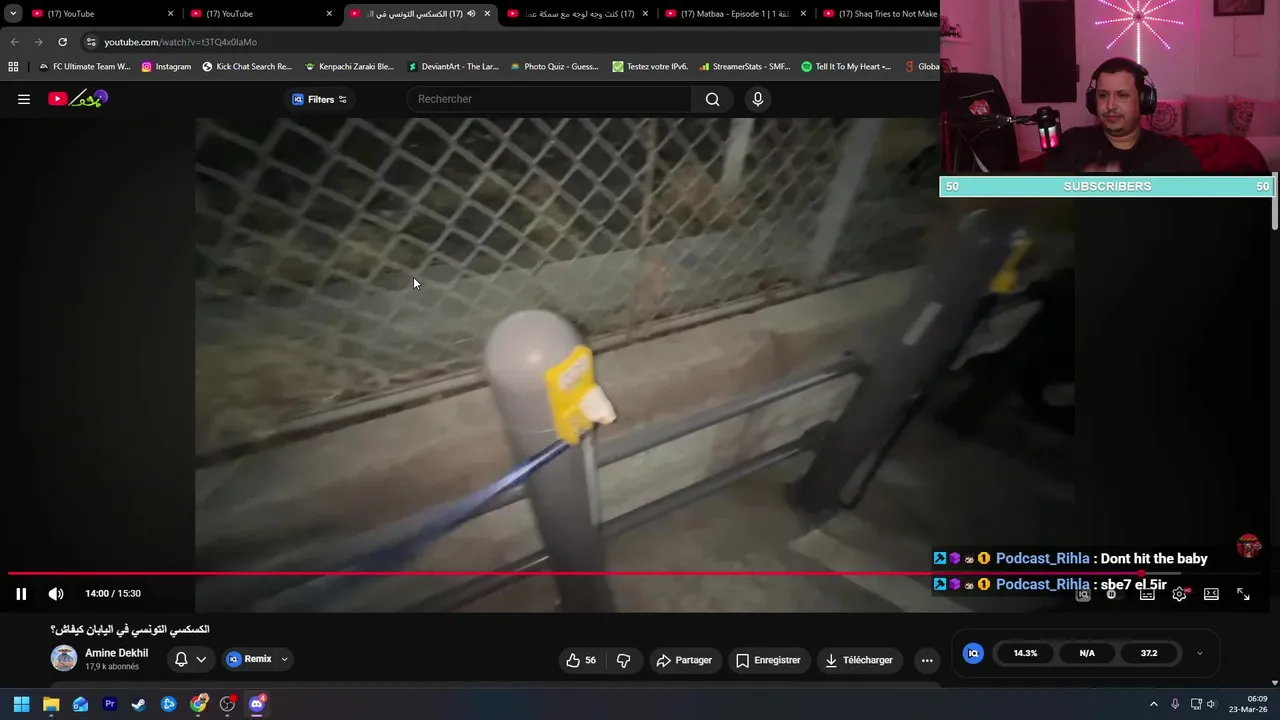Open Premiere Pro from the taskbar
The width and height of the screenshot is (1280, 720).
(x=110, y=704)
